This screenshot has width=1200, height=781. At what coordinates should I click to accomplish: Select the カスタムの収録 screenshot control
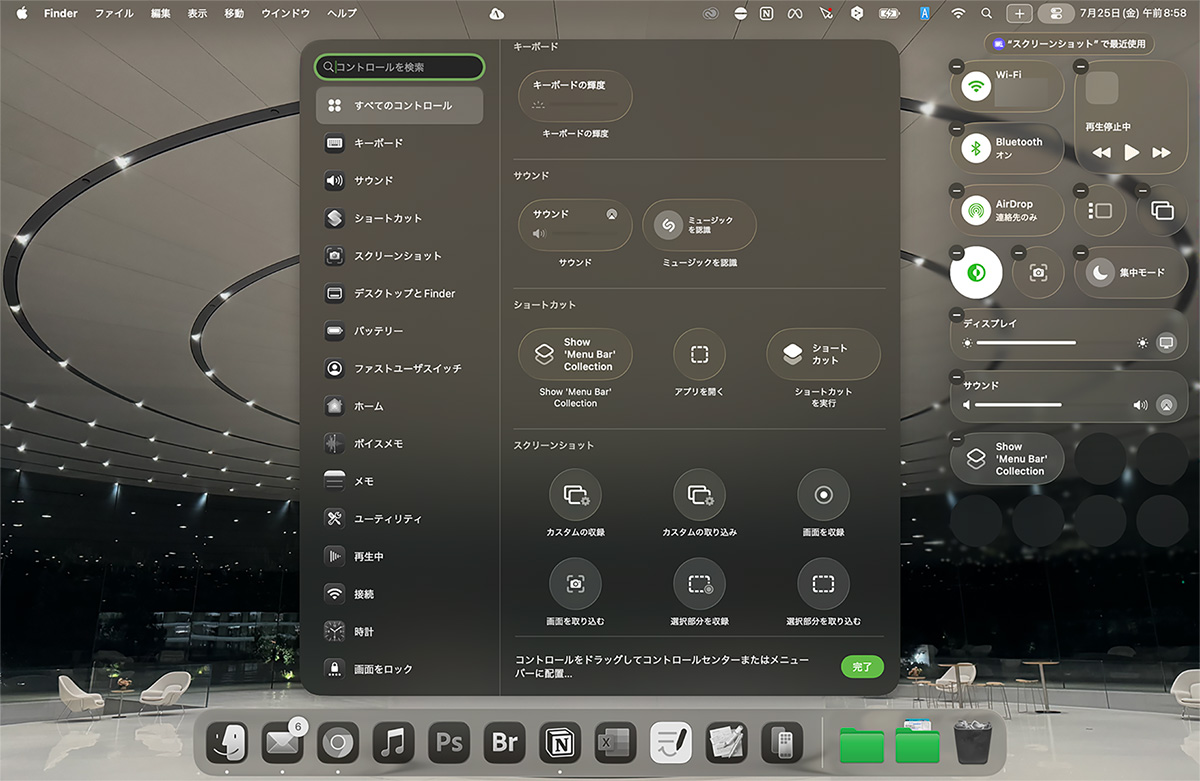click(575, 494)
